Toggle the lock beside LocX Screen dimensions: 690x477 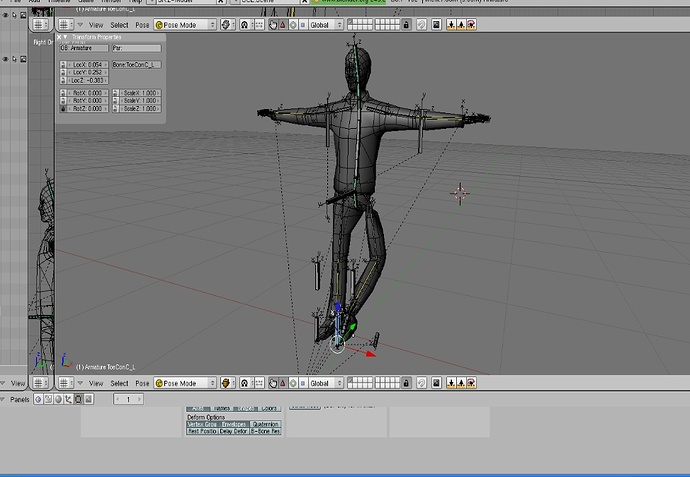[x=63, y=65]
